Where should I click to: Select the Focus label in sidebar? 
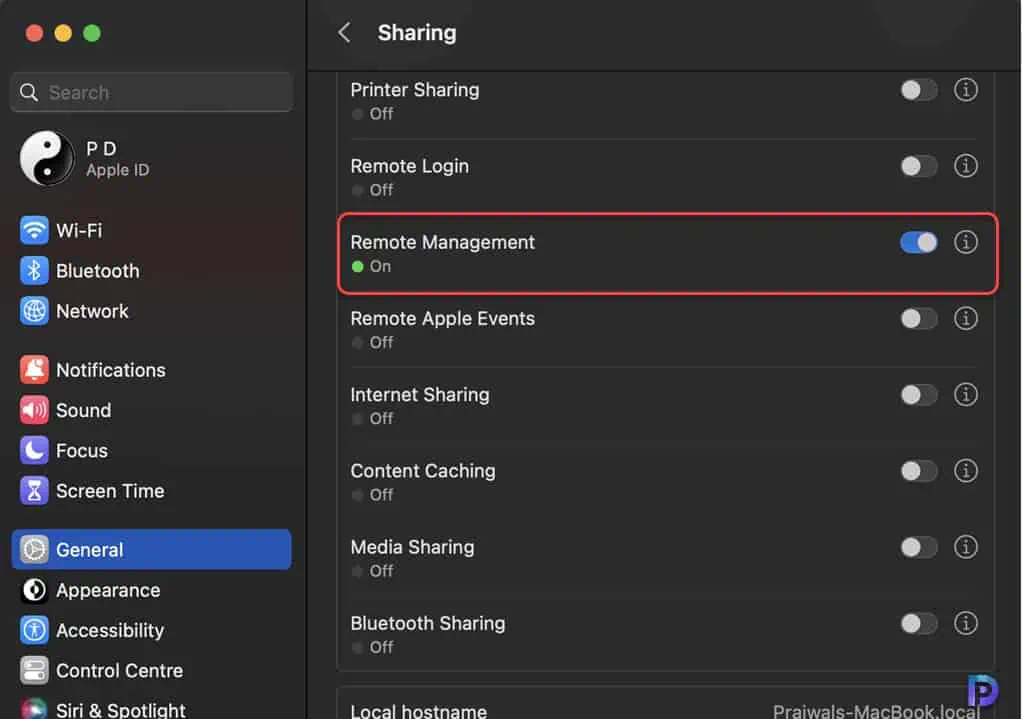[x=81, y=451]
